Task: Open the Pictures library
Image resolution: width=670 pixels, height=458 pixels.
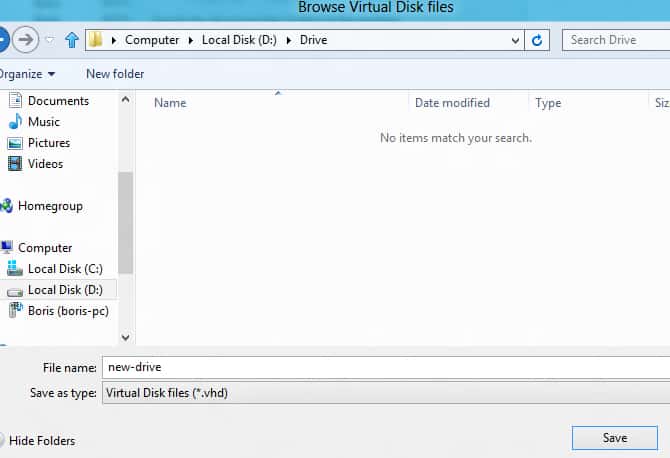Action: [48, 143]
